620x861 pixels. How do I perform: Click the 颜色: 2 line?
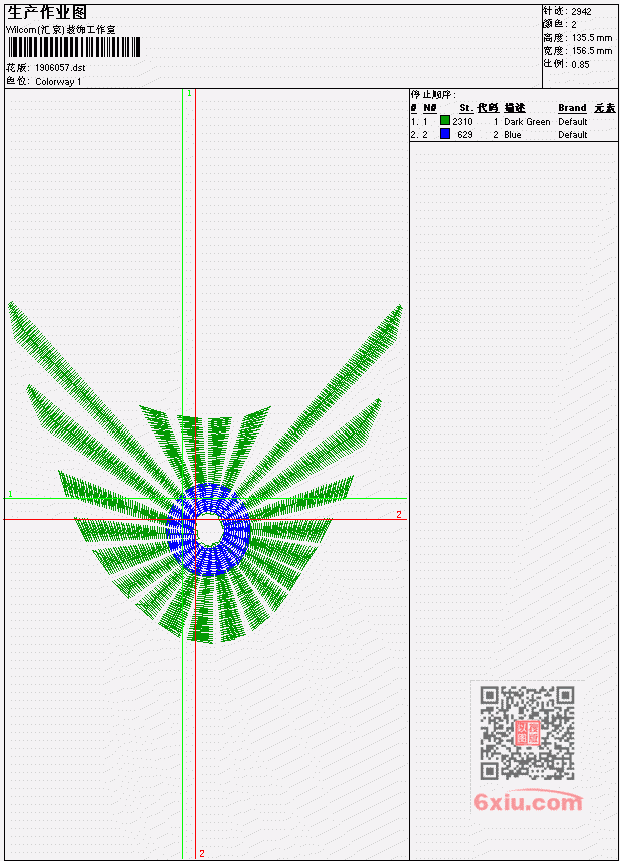(x=560, y=24)
